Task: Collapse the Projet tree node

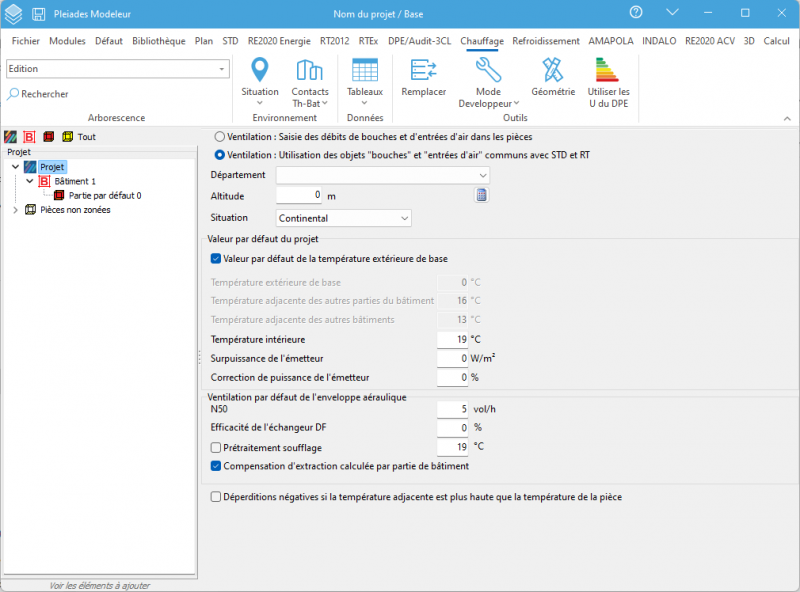Action: [15, 167]
